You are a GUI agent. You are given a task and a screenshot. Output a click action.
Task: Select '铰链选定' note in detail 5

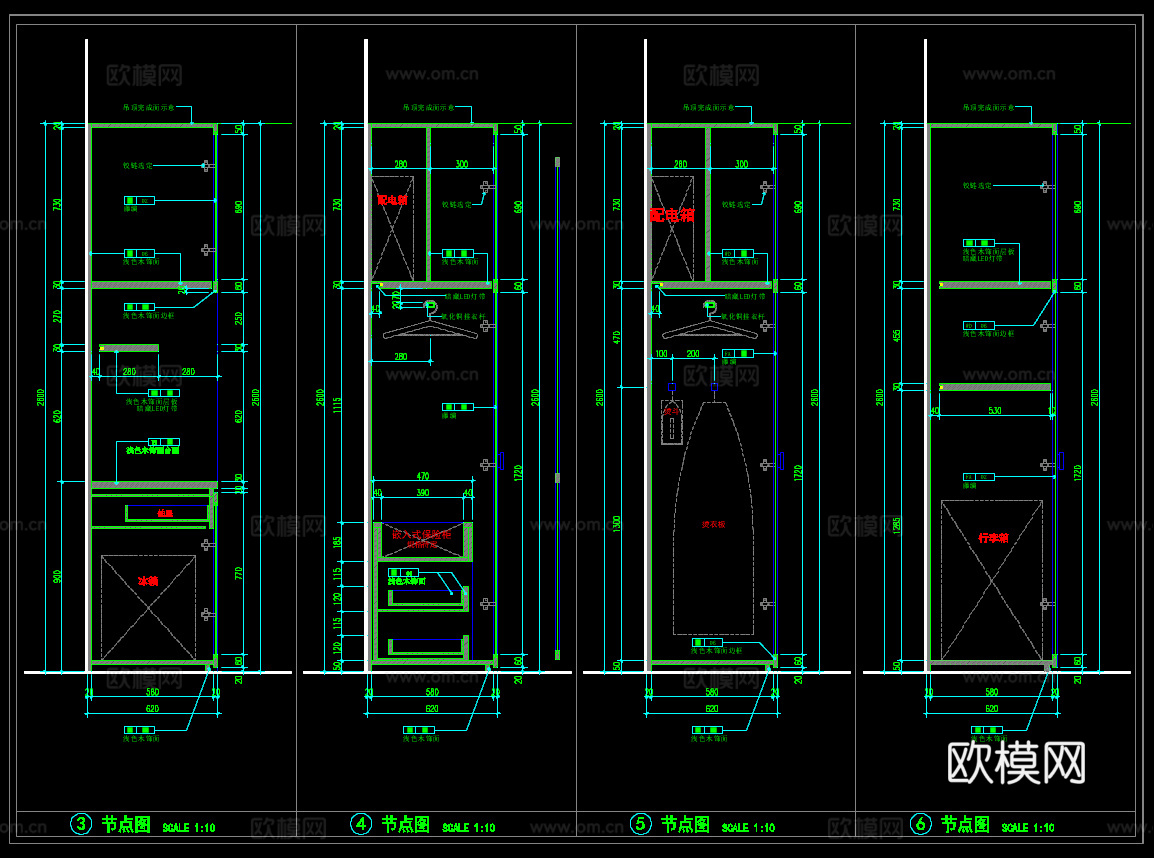736,205
